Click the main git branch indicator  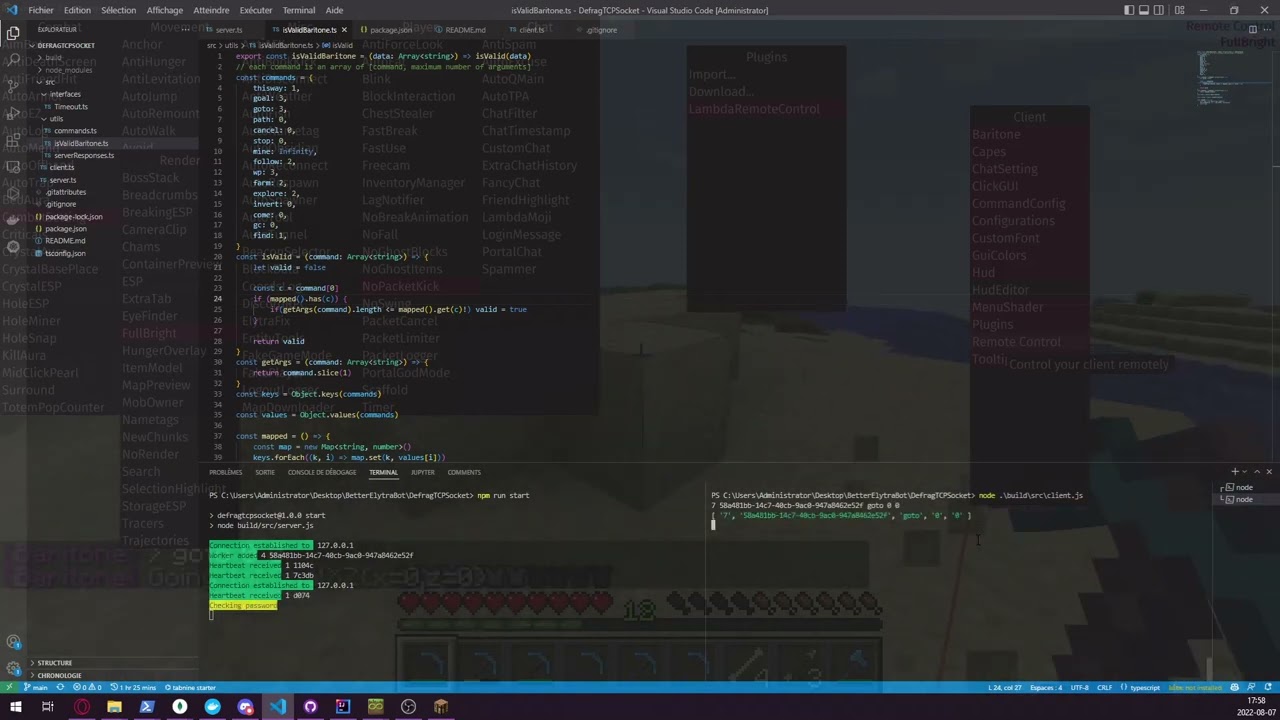coord(35,687)
